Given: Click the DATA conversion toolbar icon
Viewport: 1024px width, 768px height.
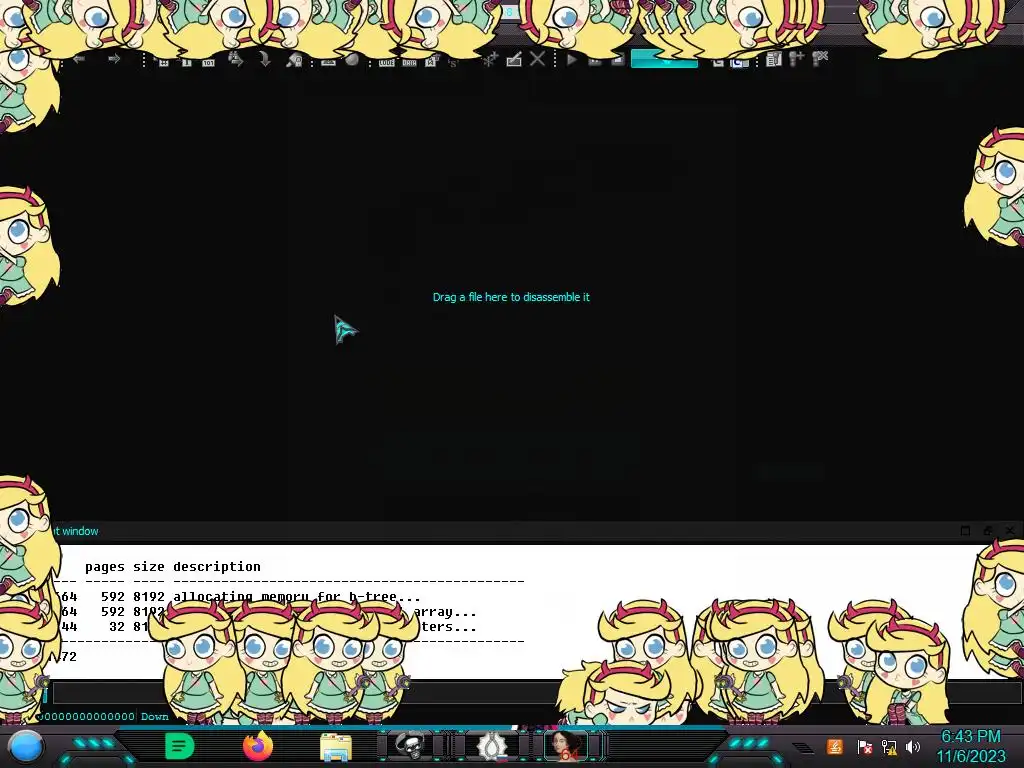Looking at the screenshot, I should [409, 62].
